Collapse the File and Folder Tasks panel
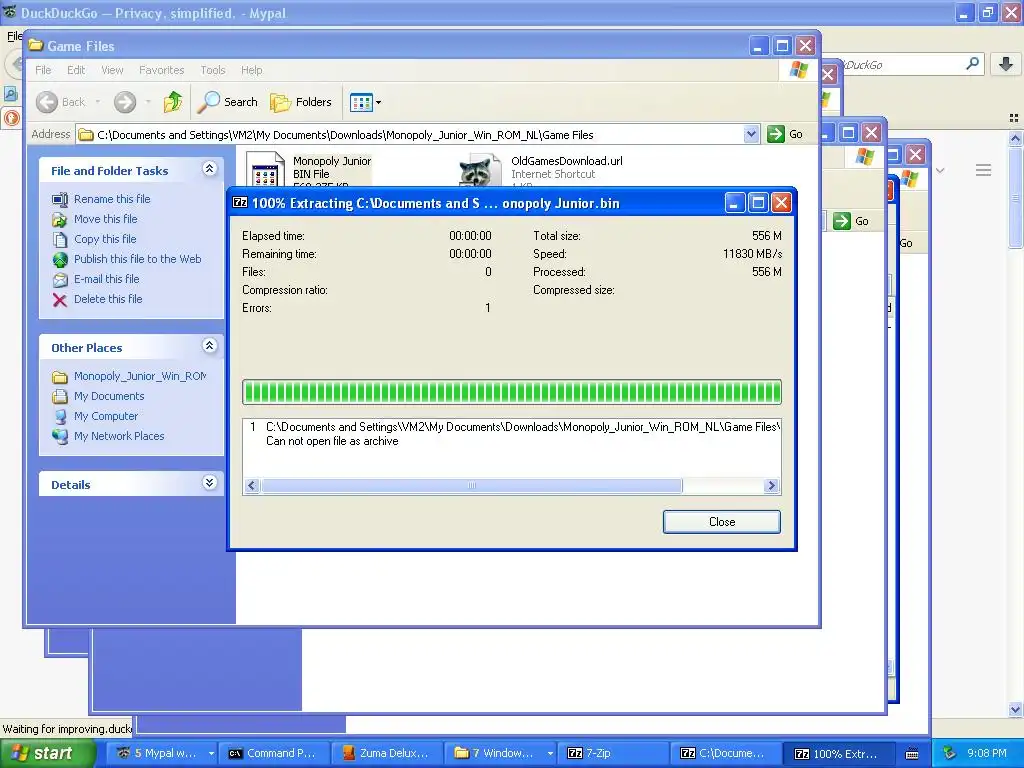The image size is (1024, 768). coord(210,169)
